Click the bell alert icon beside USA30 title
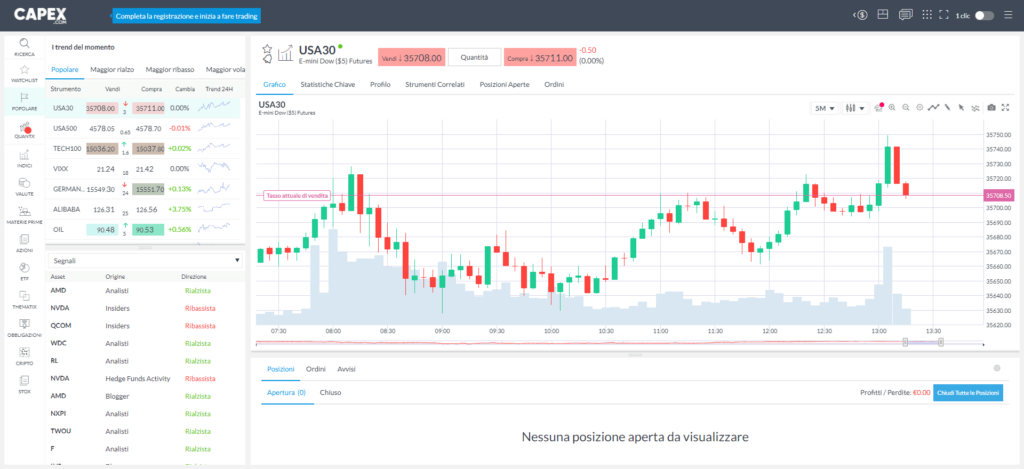The image size is (1024, 469). 266,60
